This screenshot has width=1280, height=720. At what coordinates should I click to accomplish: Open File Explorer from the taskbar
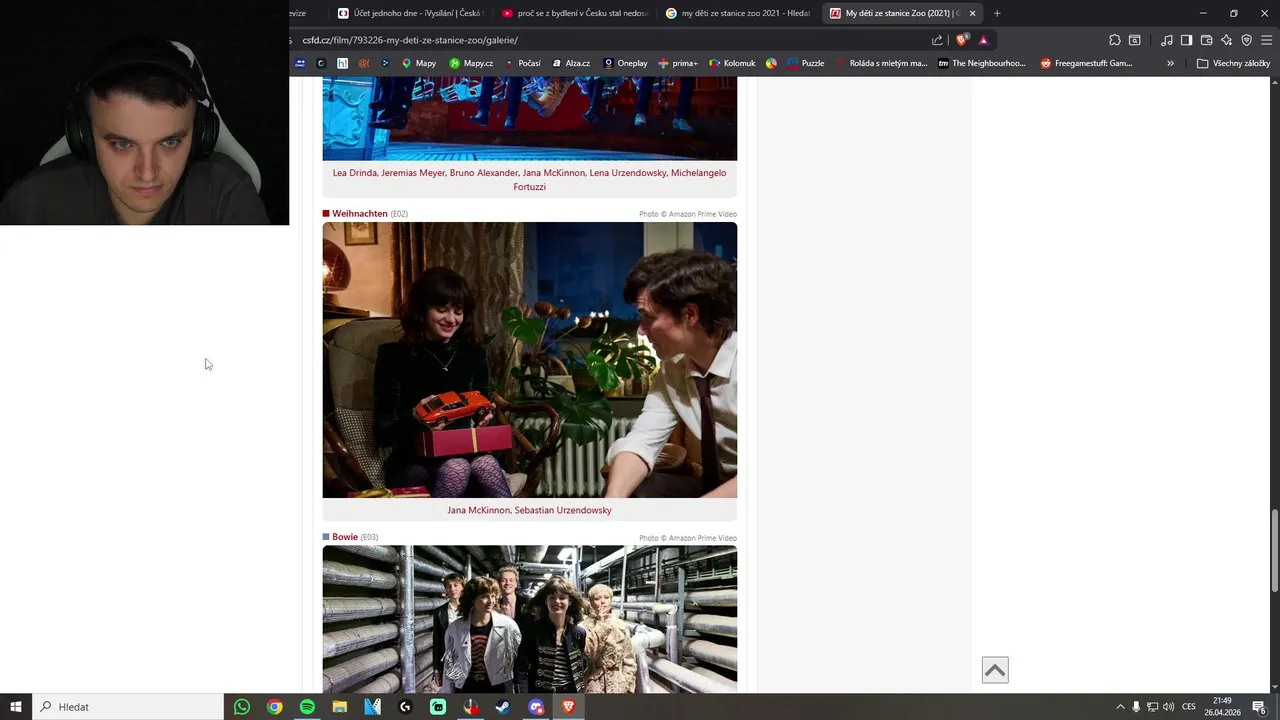pyautogui.click(x=340, y=707)
